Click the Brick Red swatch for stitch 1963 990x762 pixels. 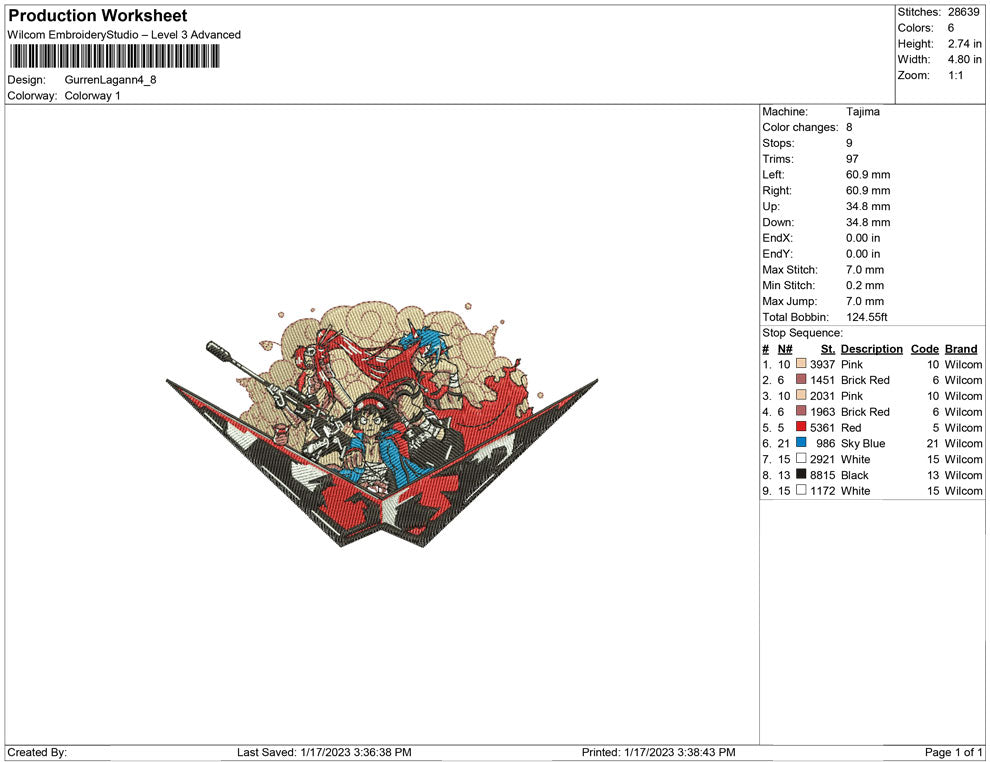pyautogui.click(x=801, y=411)
